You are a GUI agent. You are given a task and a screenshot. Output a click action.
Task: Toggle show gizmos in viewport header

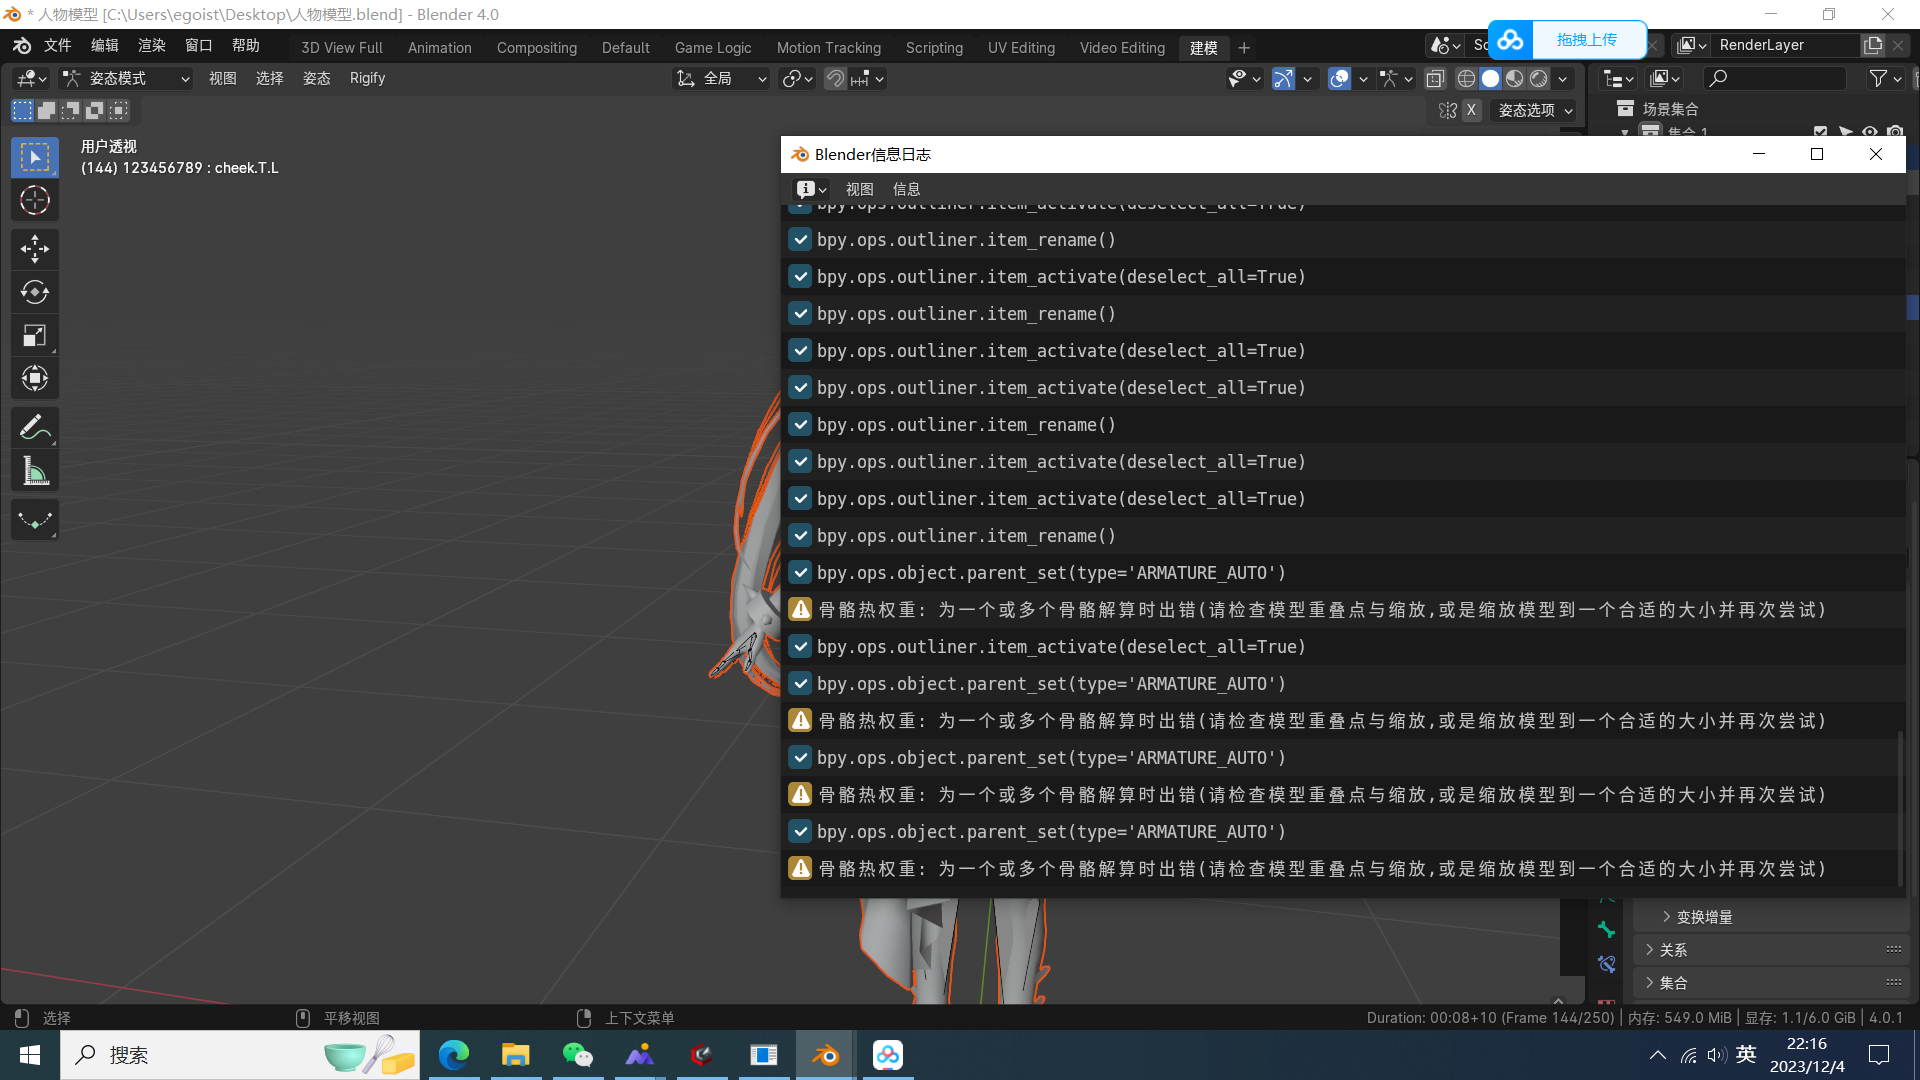(x=1283, y=78)
